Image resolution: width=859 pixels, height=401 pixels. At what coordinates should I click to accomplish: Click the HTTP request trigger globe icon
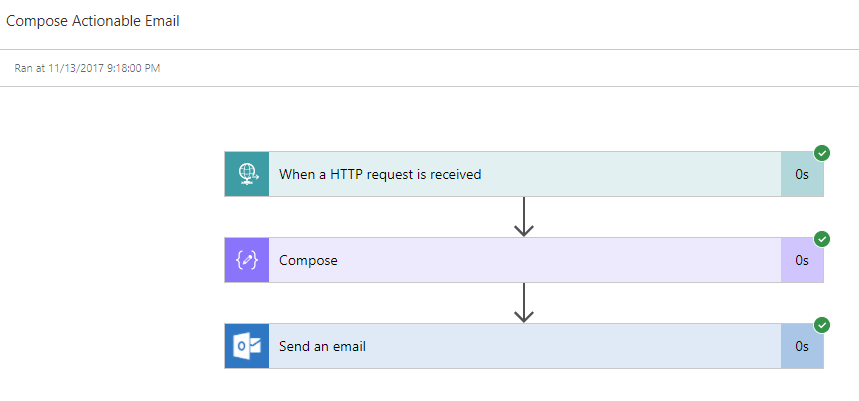(x=247, y=174)
